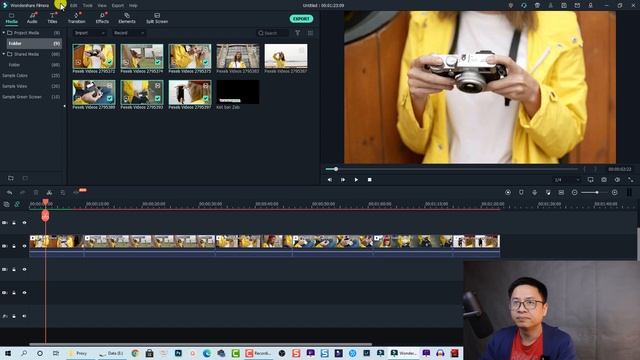Click the record voiceover microphone icon

click(x=535, y=193)
